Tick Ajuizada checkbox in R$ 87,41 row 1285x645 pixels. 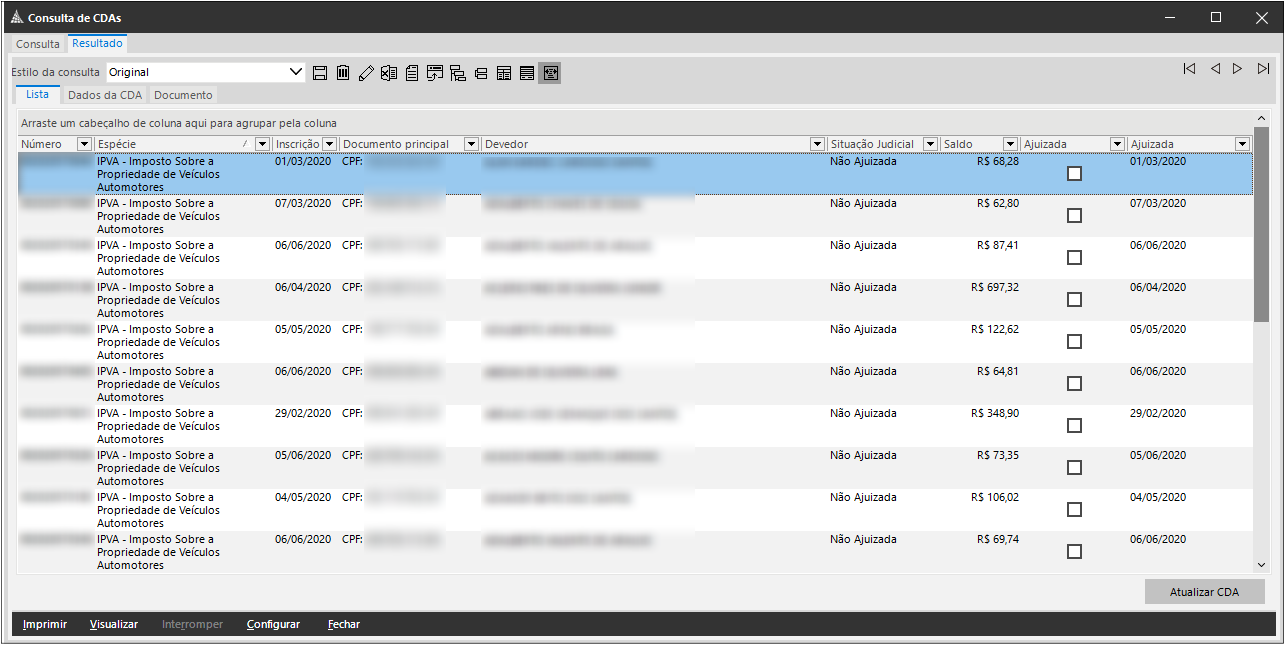1074,257
